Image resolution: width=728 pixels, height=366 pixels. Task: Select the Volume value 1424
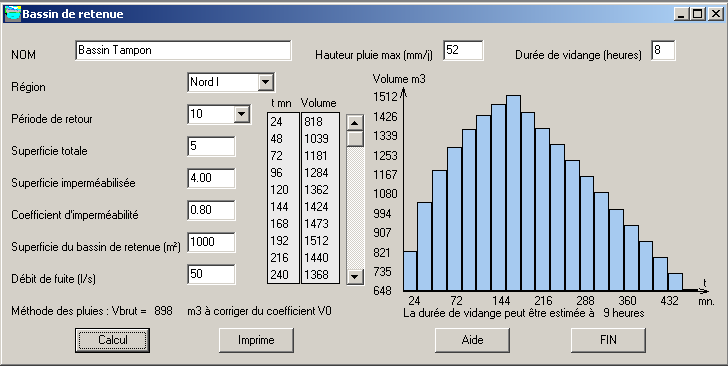[317, 207]
